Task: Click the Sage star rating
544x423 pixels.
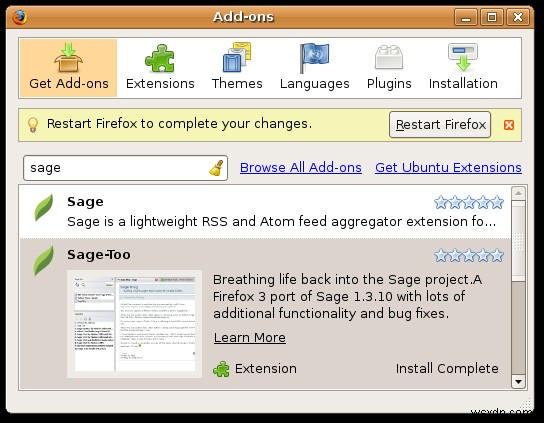Action: coord(469,202)
